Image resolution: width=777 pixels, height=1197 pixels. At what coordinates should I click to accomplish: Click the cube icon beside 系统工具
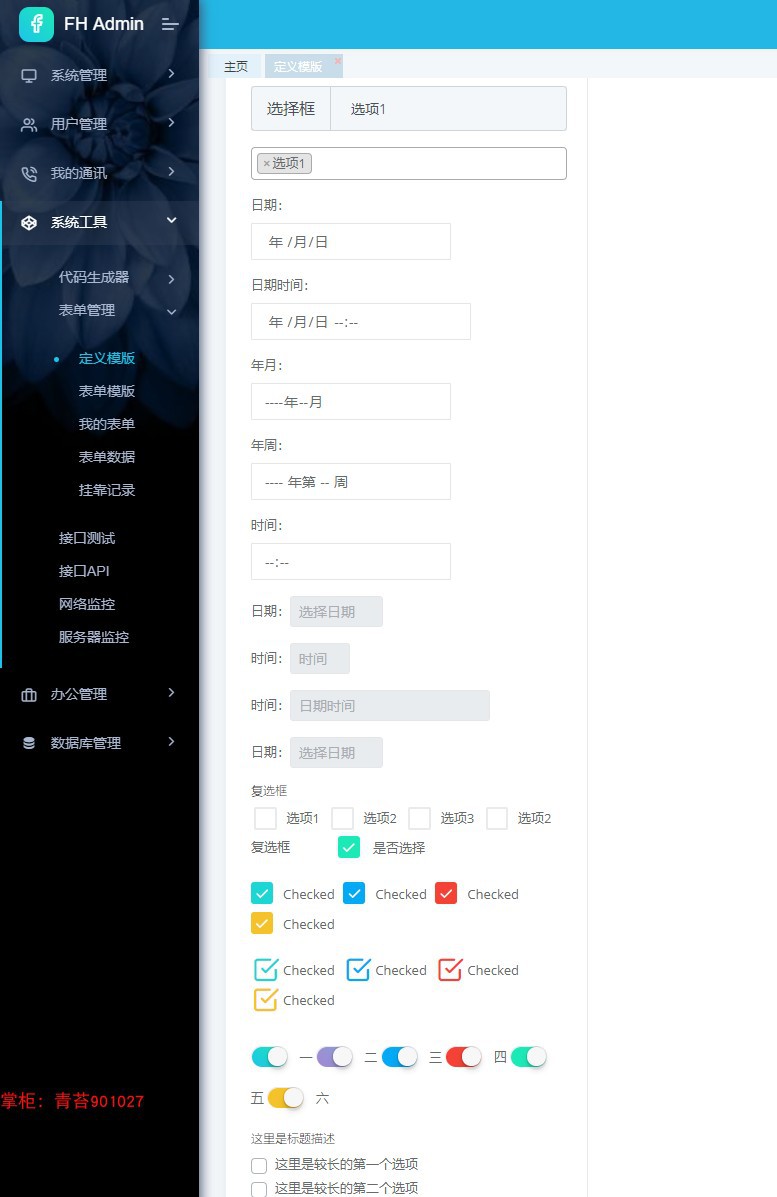point(29,222)
